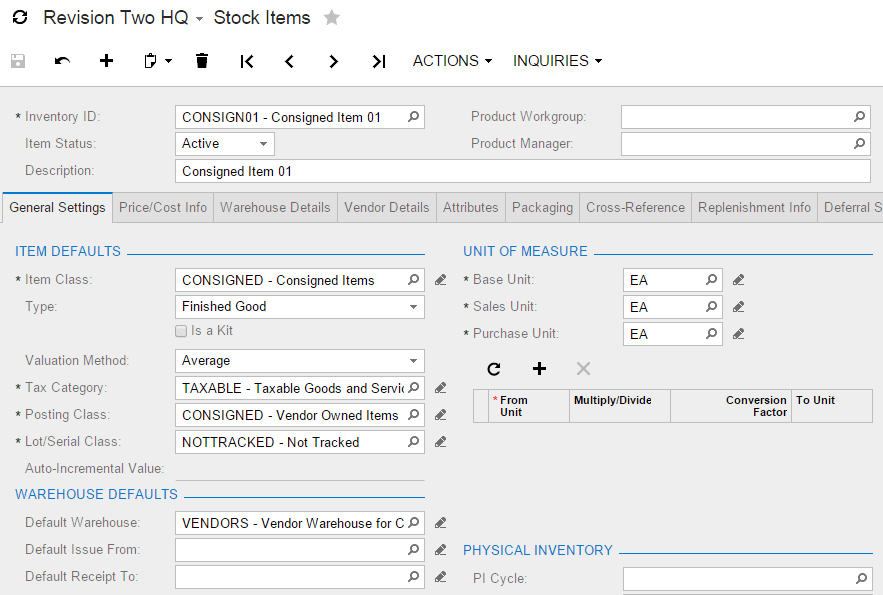Screen dimensions: 883x595
Task: Click the clipboard copy-paste icon
Action: (x=150, y=61)
